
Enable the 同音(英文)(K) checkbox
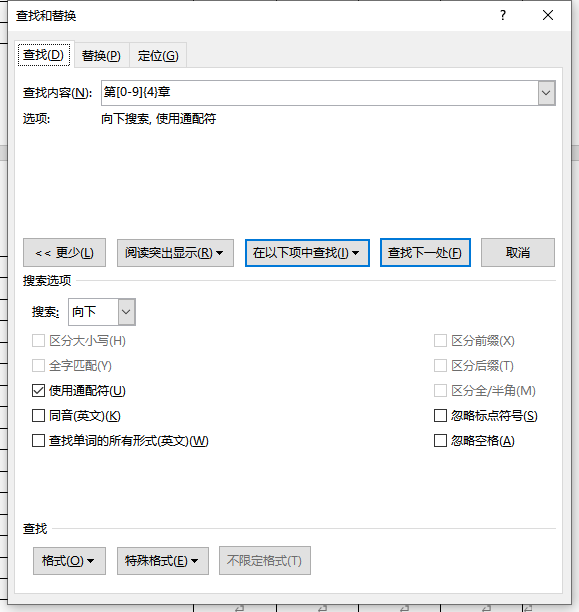38,416
